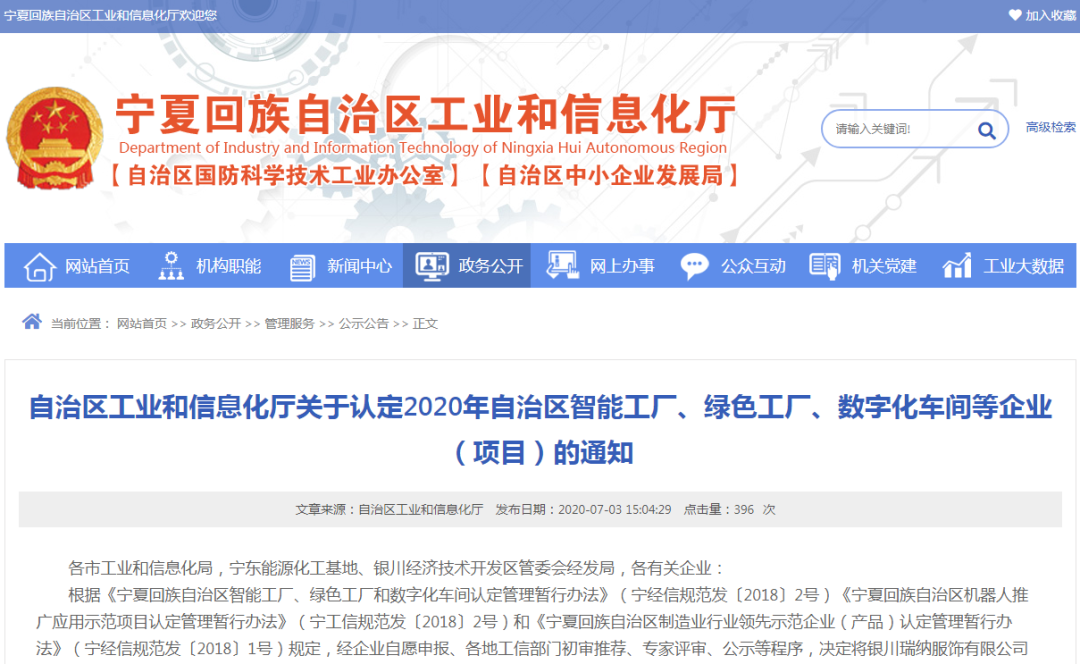Click the home icon in navigation bar
1080x664 pixels.
[x=39, y=265]
